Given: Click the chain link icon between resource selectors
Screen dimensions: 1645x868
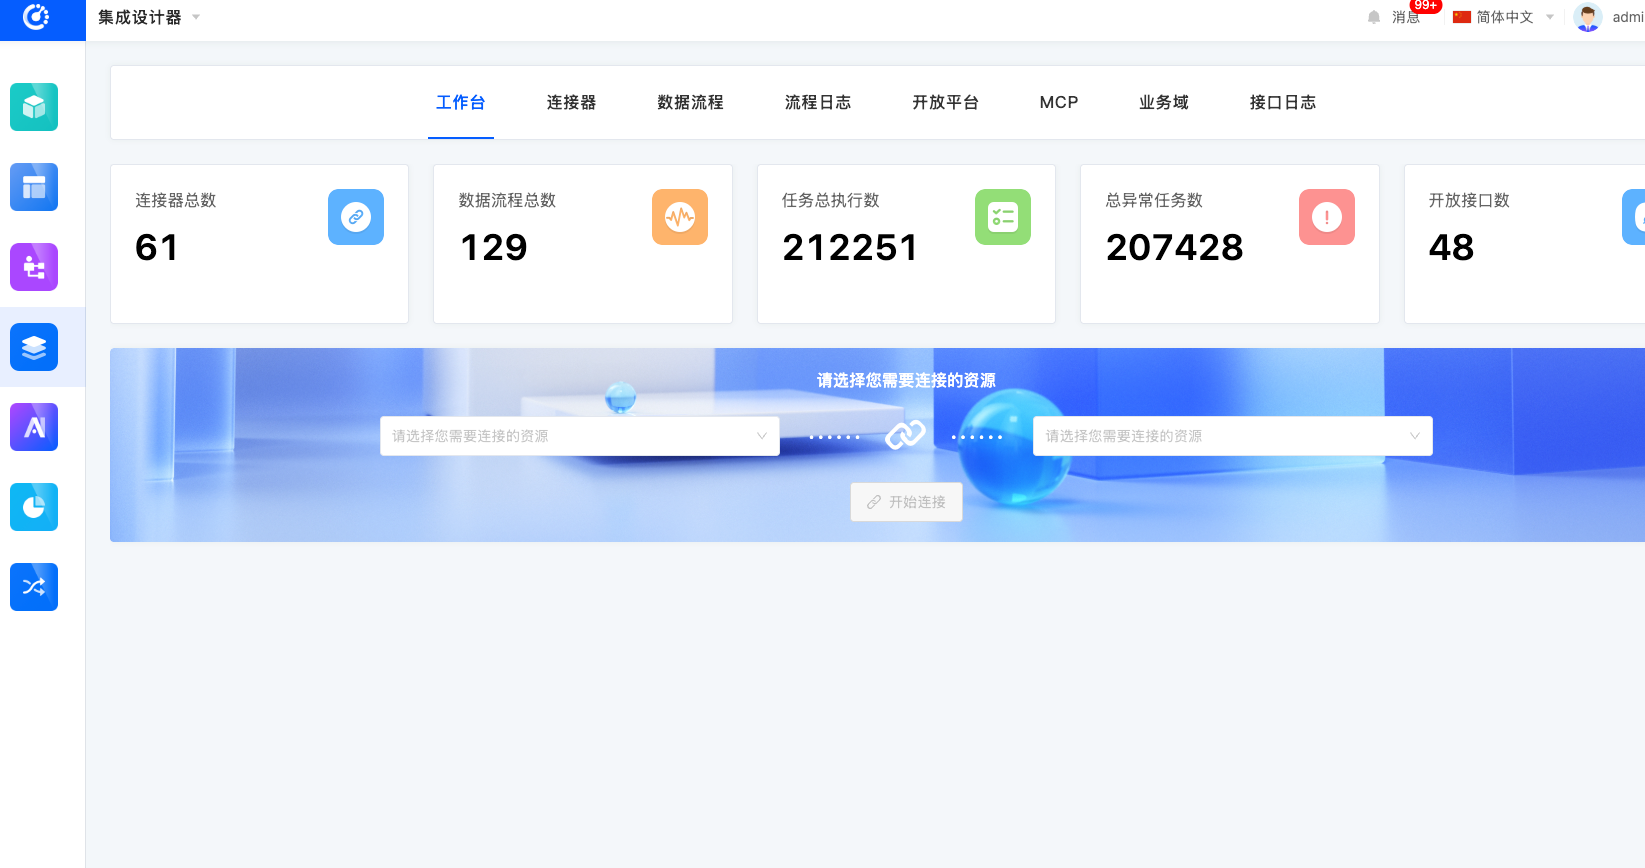Looking at the screenshot, I should click(906, 435).
